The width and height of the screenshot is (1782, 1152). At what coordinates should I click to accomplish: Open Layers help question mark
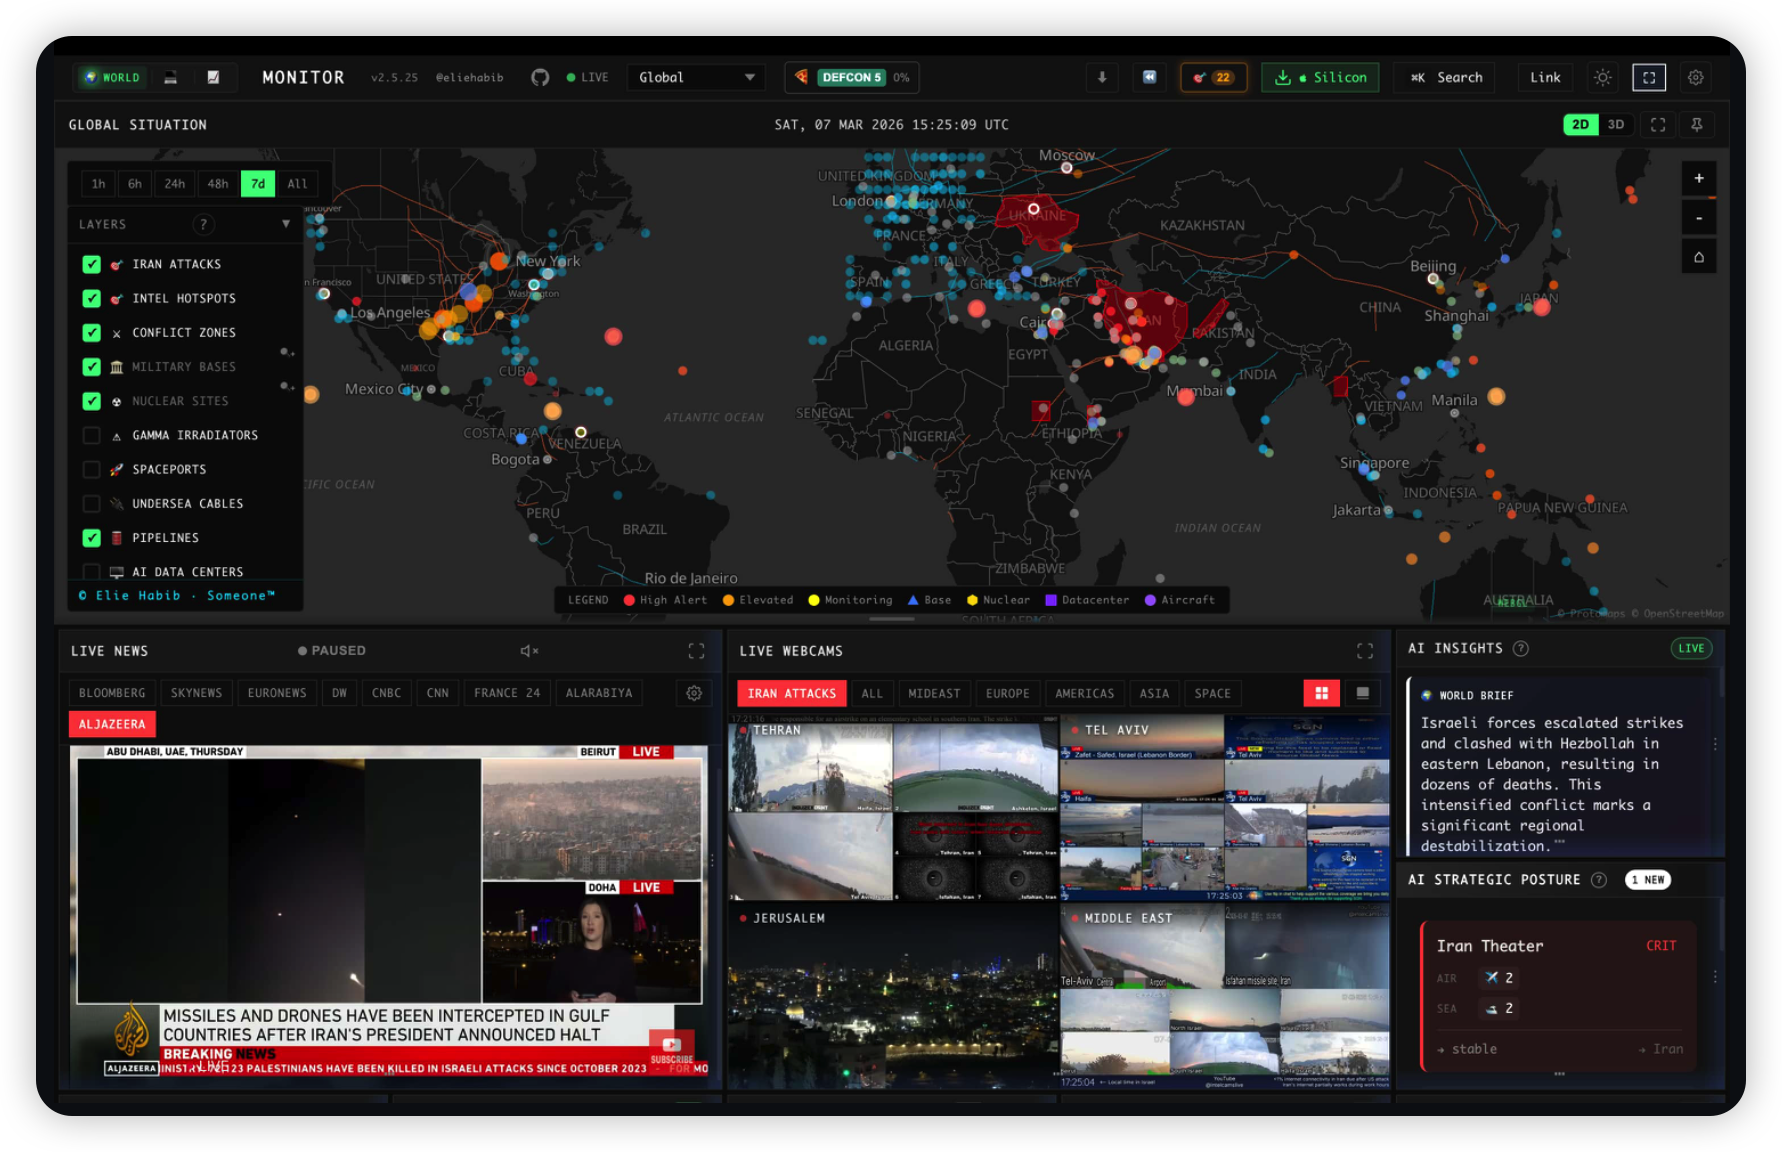(x=204, y=224)
